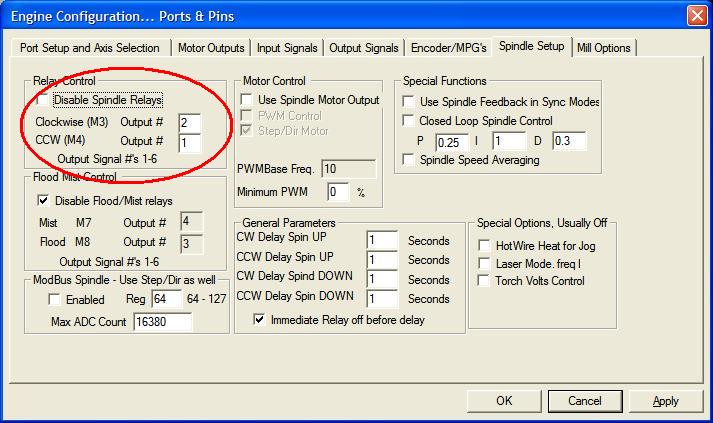The width and height of the screenshot is (713, 423).
Task: Edit CW Delay Spin UP seconds
Action: (x=382, y=240)
